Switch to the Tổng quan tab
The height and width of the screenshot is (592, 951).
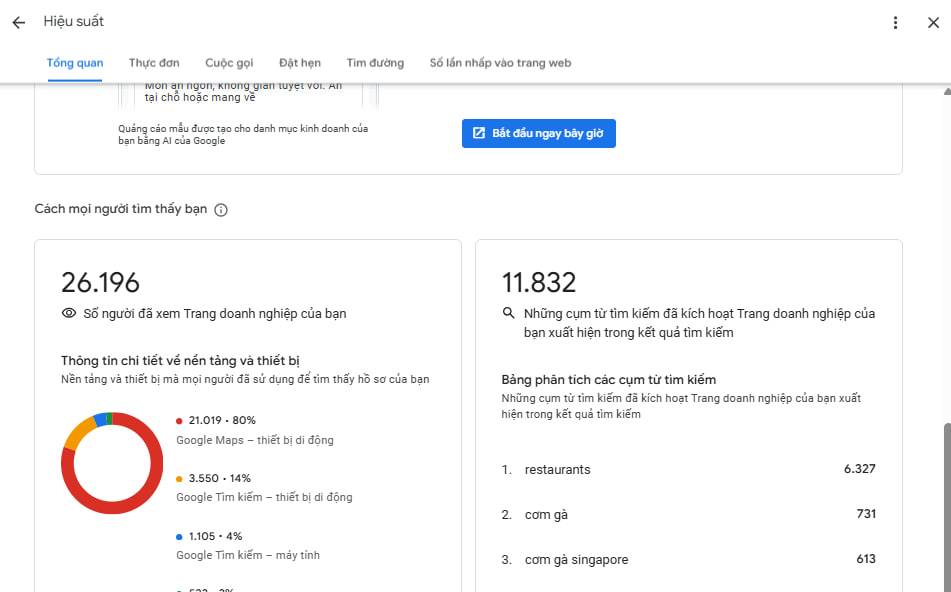tap(75, 63)
